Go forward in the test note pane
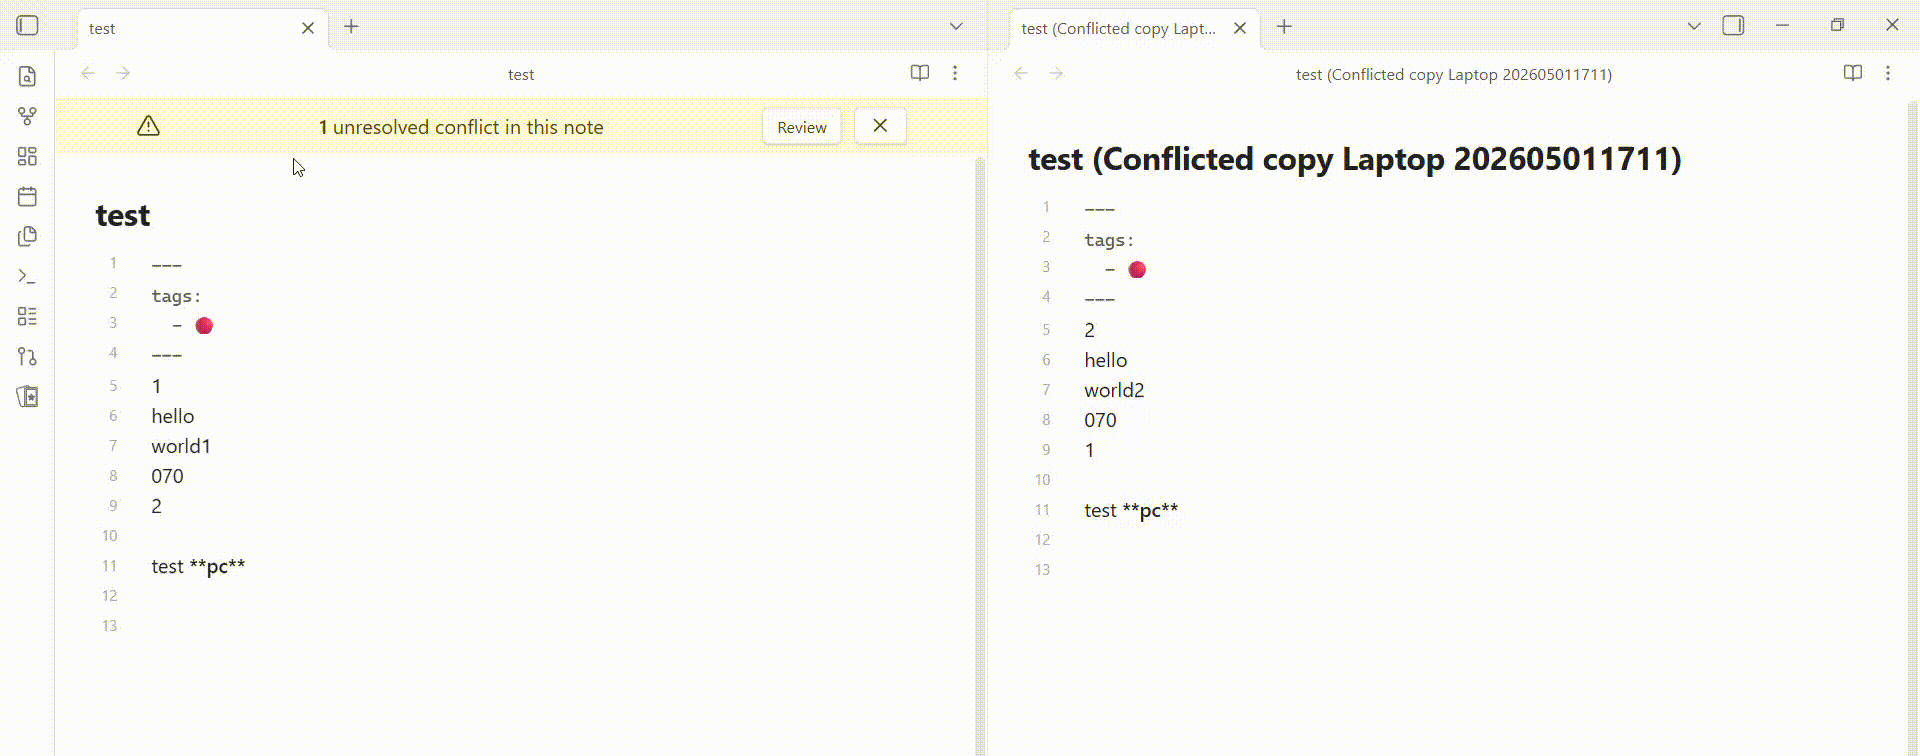Viewport: 1920px width, 756px height. pos(123,73)
